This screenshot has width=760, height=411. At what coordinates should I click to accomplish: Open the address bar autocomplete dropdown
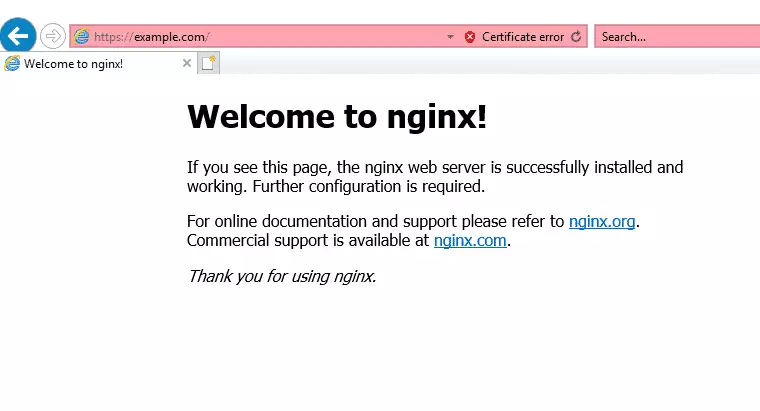click(450, 37)
